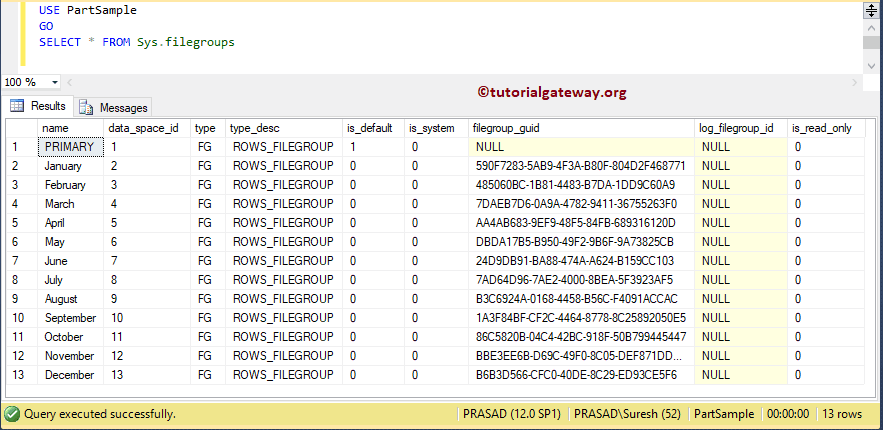Click GUID cell starting DBDA17B5
The image size is (883, 430).
(x=581, y=242)
